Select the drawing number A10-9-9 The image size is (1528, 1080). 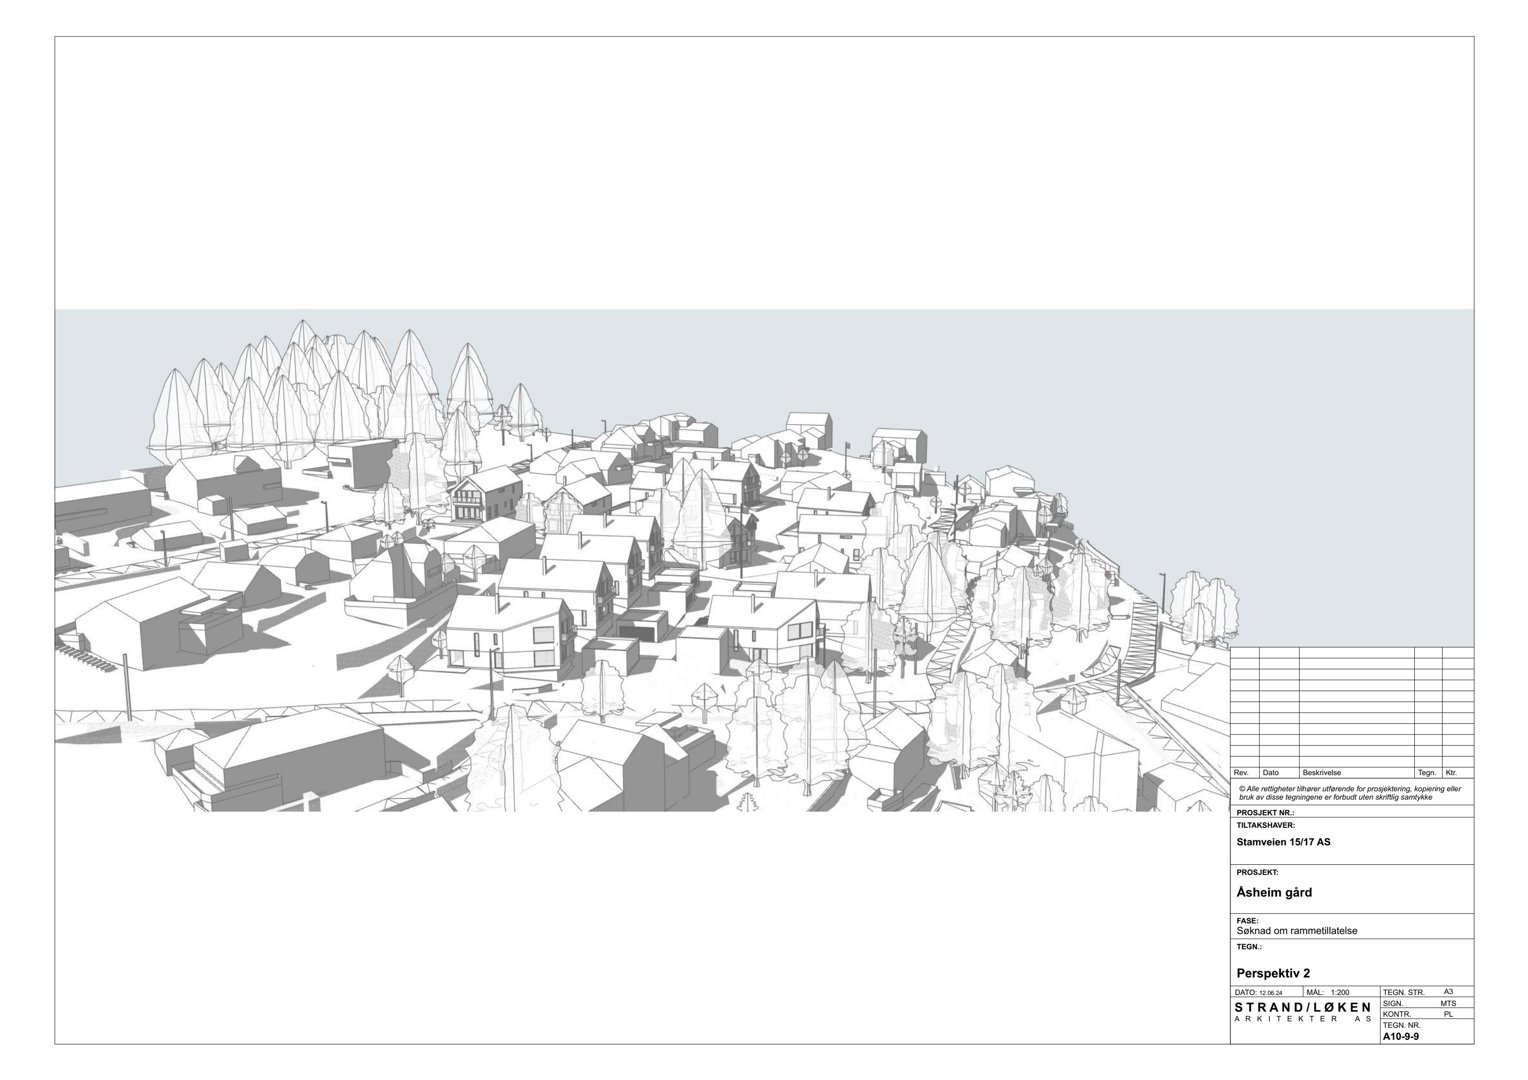click(1403, 1036)
